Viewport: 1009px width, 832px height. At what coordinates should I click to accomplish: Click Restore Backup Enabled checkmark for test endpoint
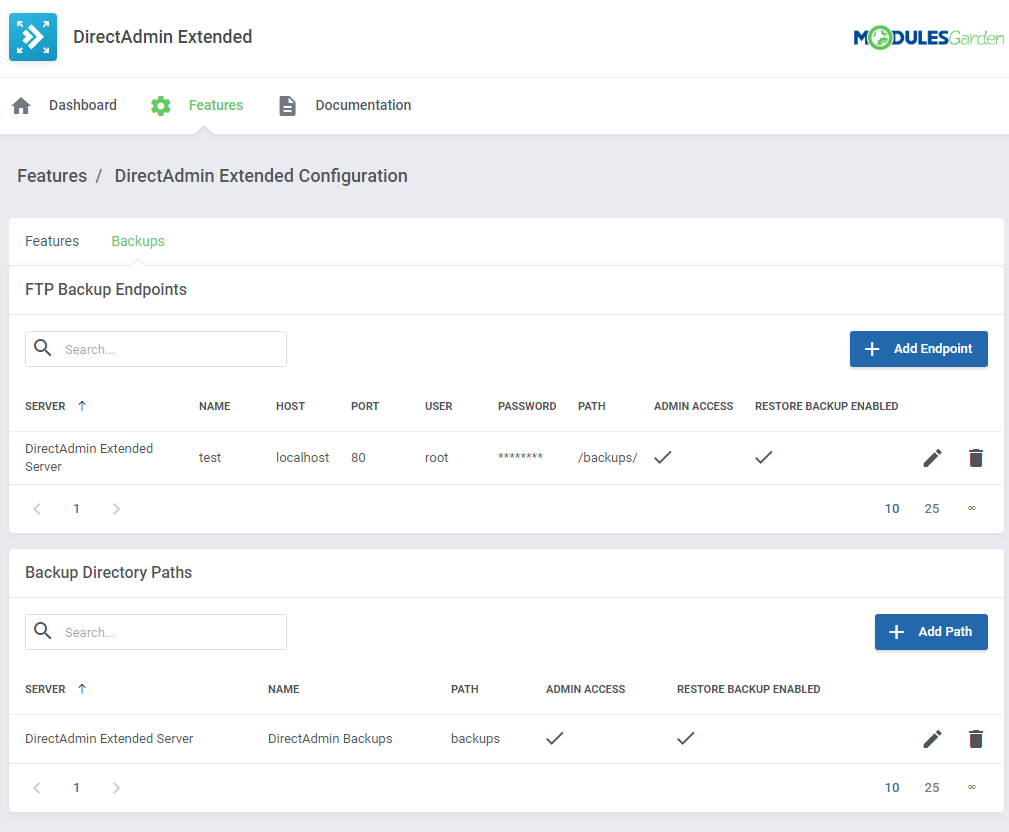764,458
